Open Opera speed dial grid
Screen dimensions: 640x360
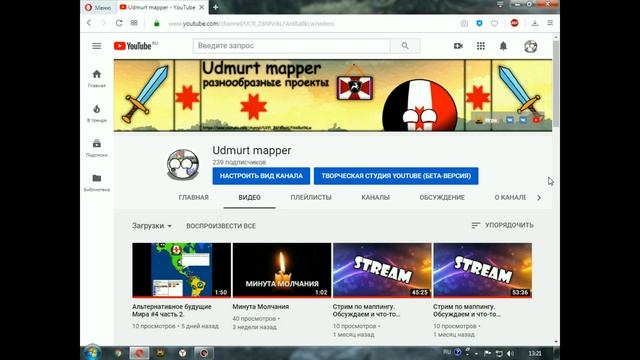[x=134, y=23]
